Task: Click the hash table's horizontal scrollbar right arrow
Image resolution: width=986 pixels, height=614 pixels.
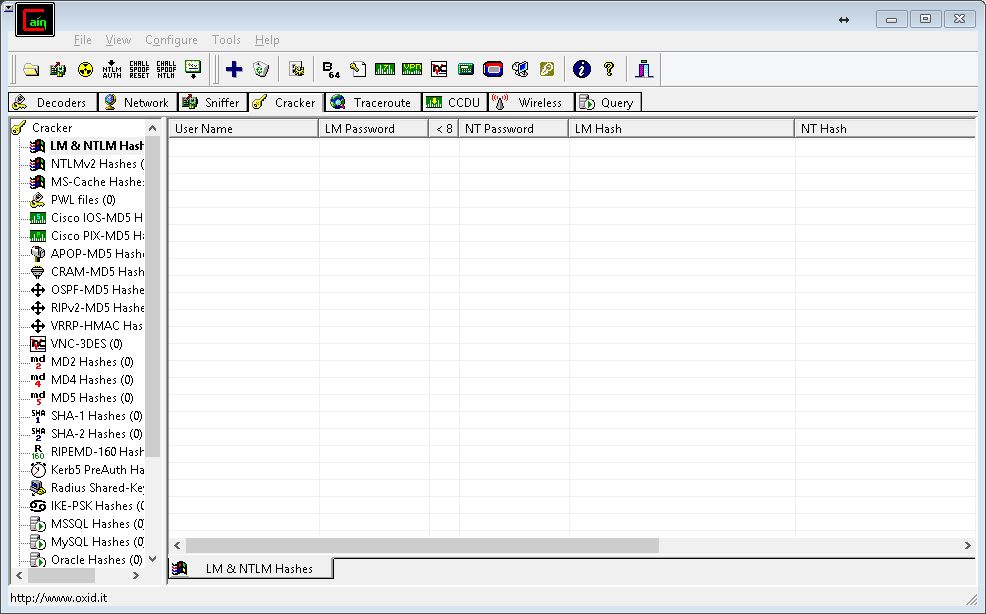Action: [x=968, y=545]
